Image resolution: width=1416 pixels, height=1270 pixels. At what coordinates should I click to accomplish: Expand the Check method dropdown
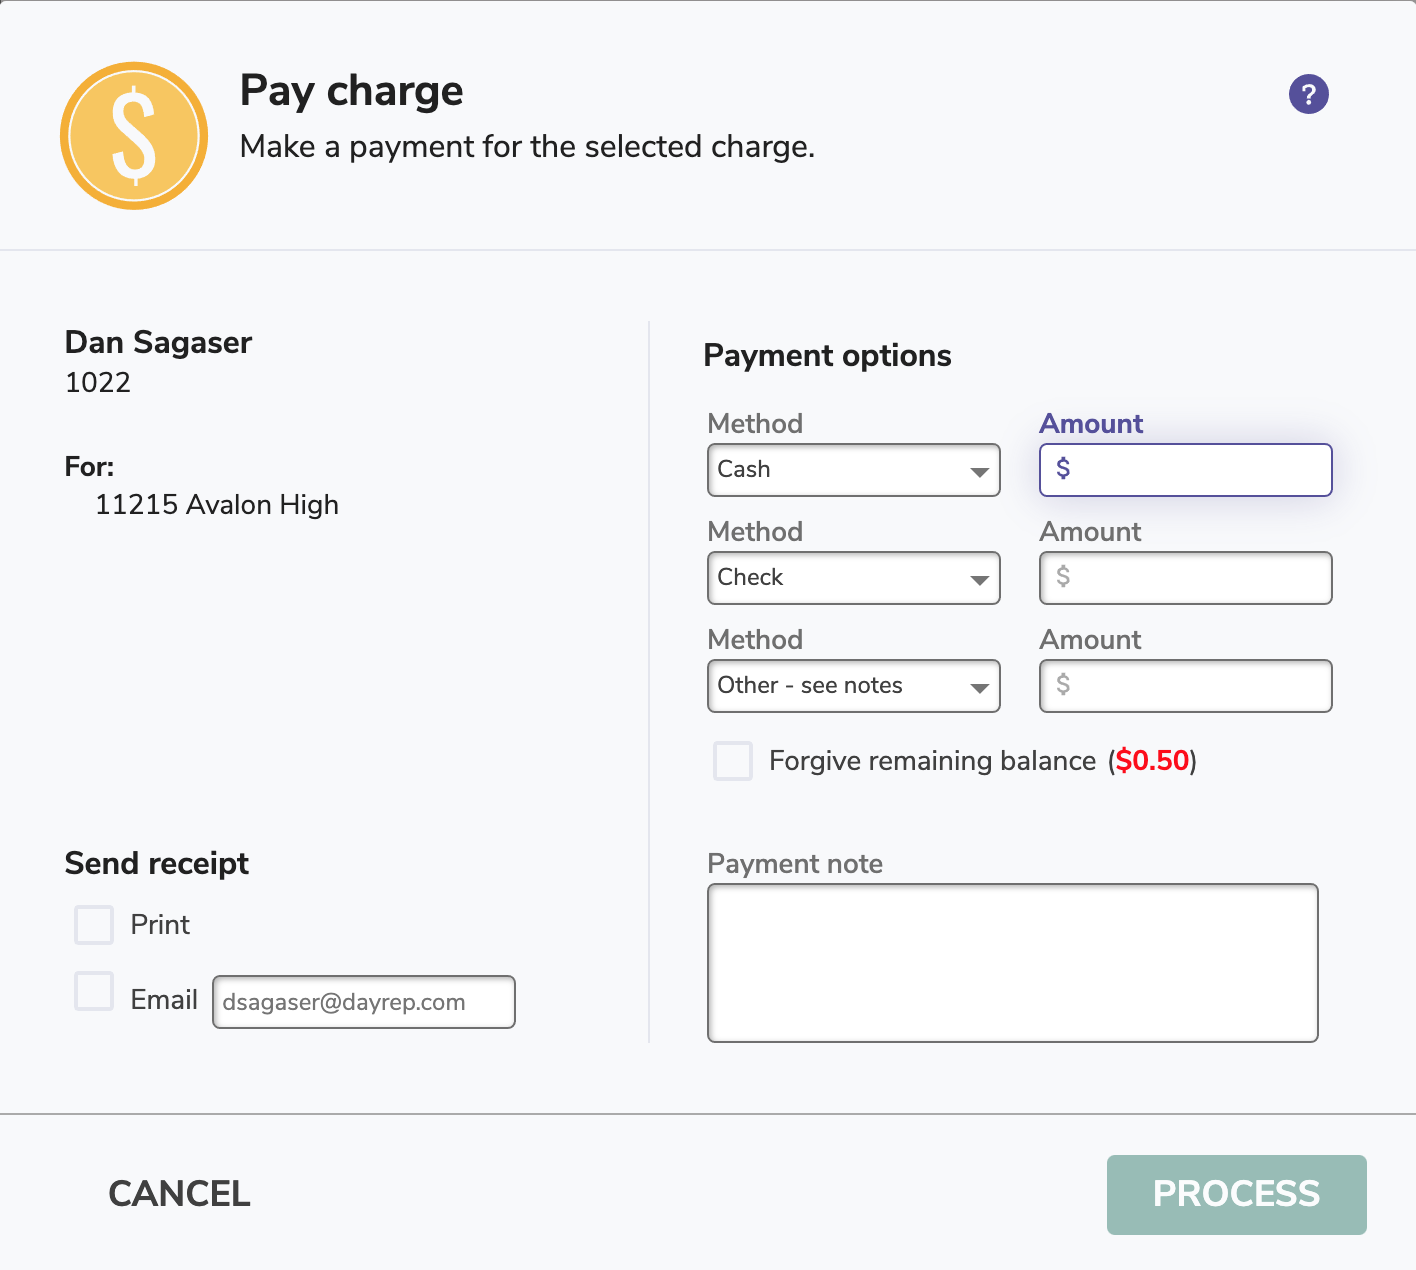pyautogui.click(x=853, y=578)
